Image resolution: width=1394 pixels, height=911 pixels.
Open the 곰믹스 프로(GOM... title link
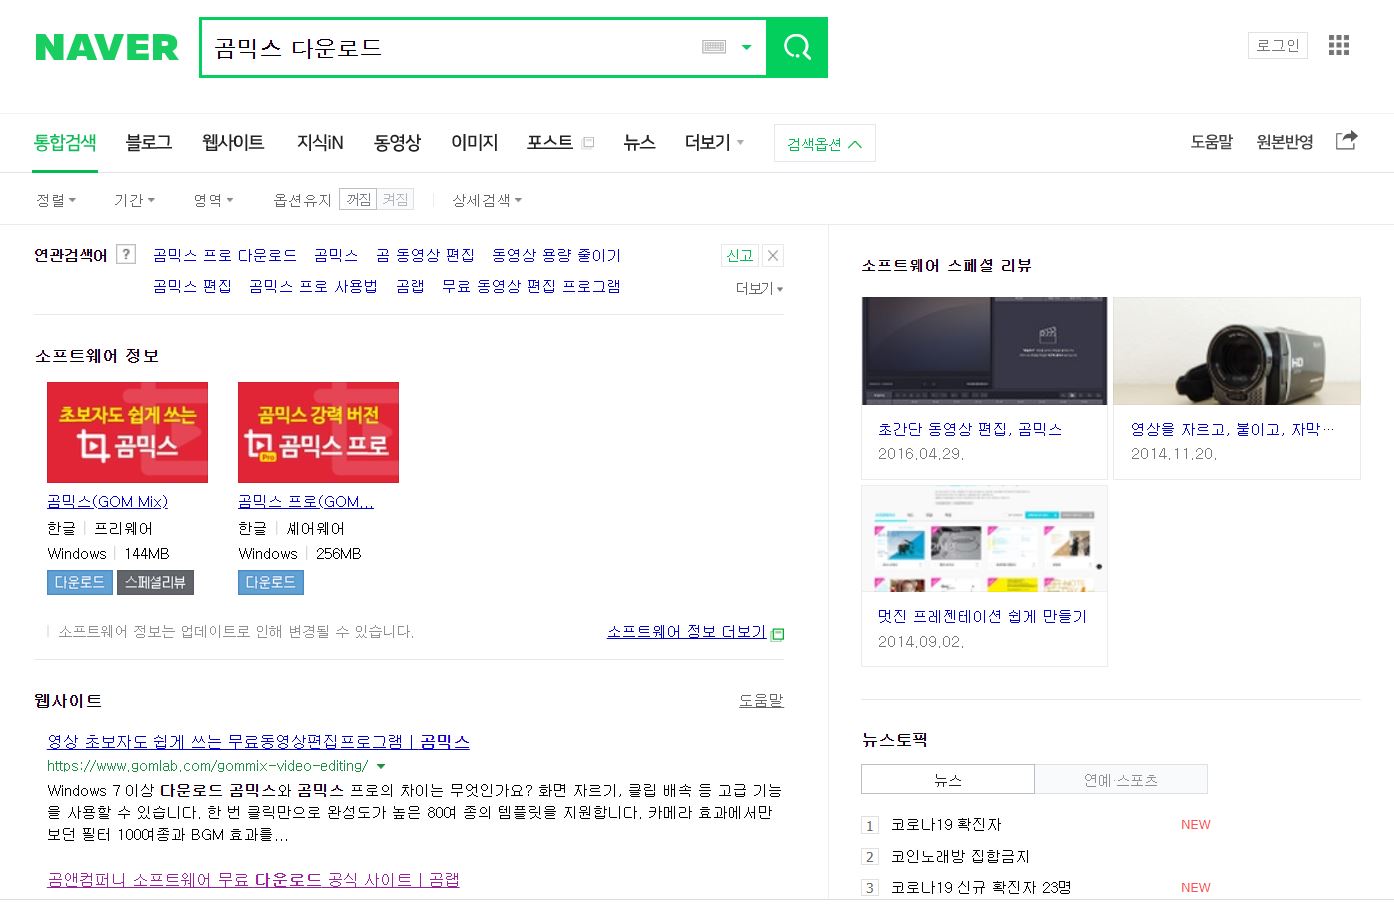tap(306, 501)
